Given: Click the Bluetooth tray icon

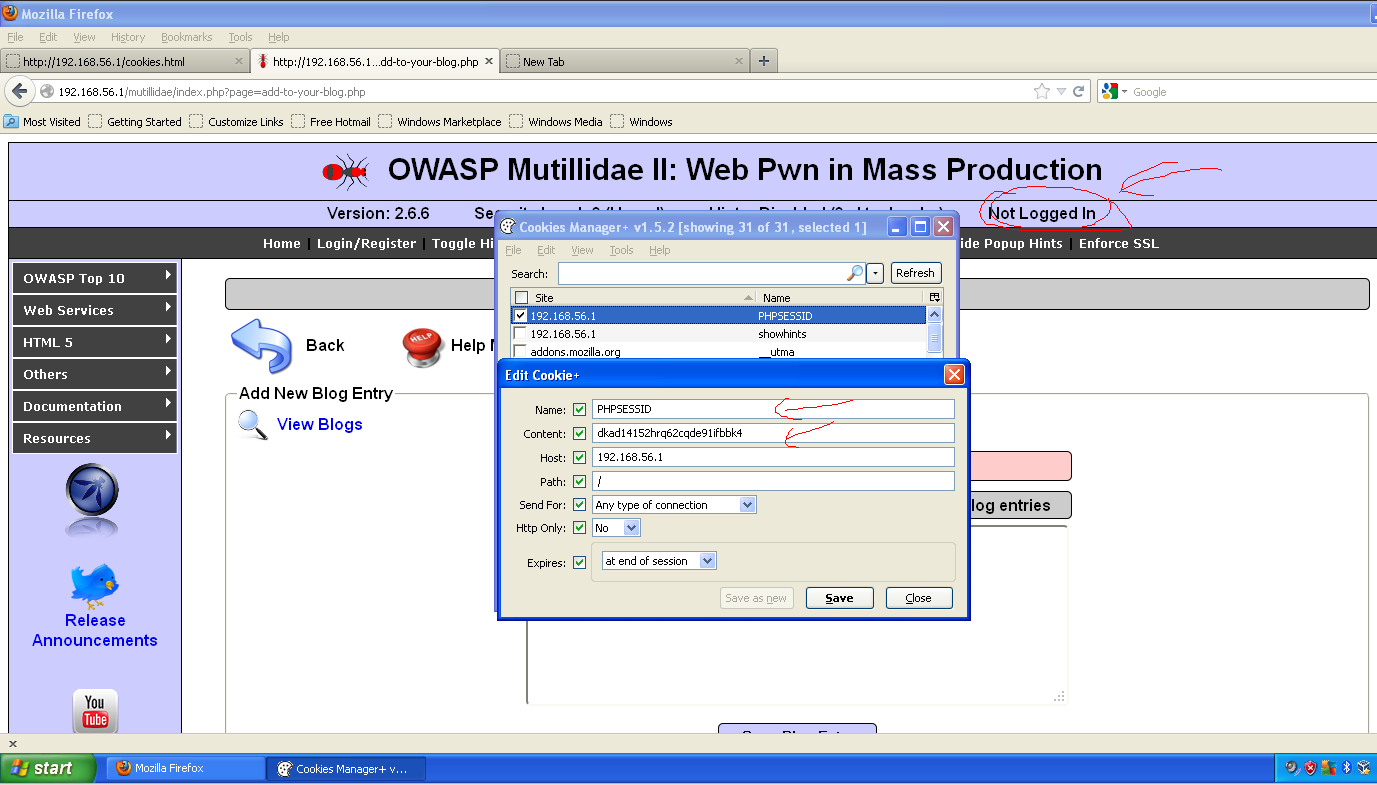Looking at the screenshot, I should [x=1347, y=768].
